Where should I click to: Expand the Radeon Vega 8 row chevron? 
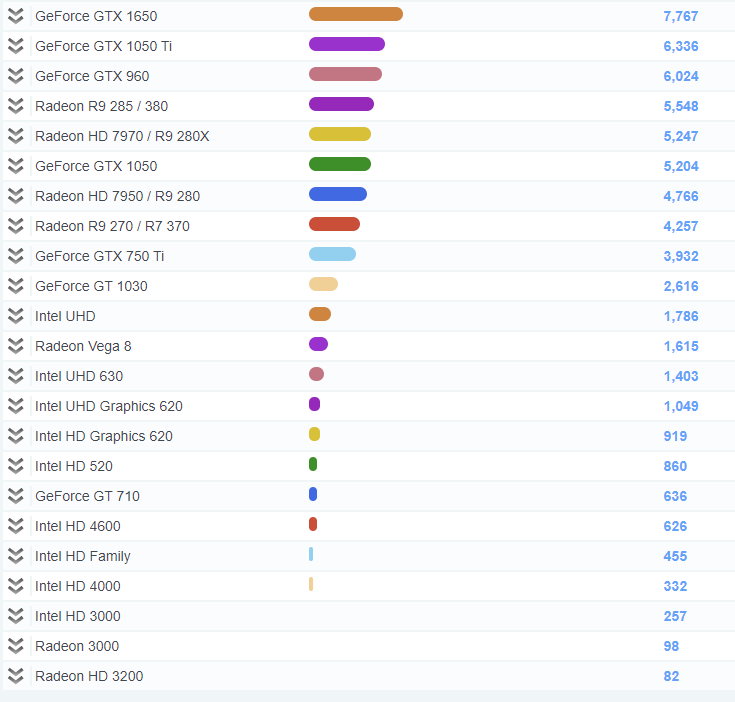(15, 346)
